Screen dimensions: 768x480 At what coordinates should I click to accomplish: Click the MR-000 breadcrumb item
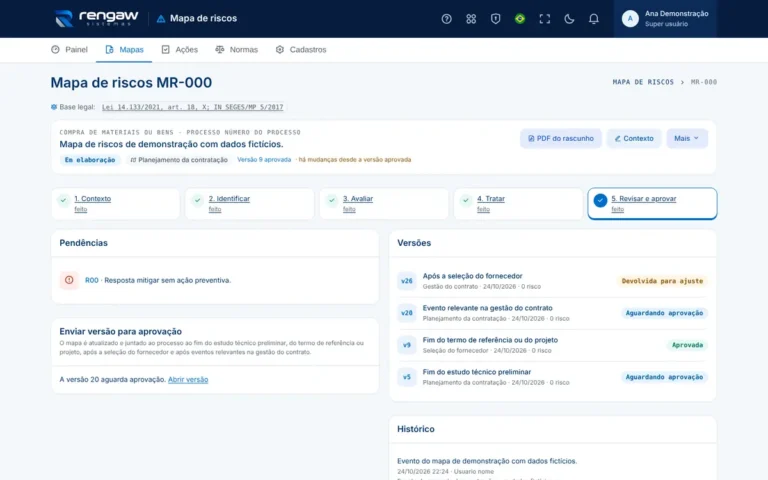pos(703,82)
